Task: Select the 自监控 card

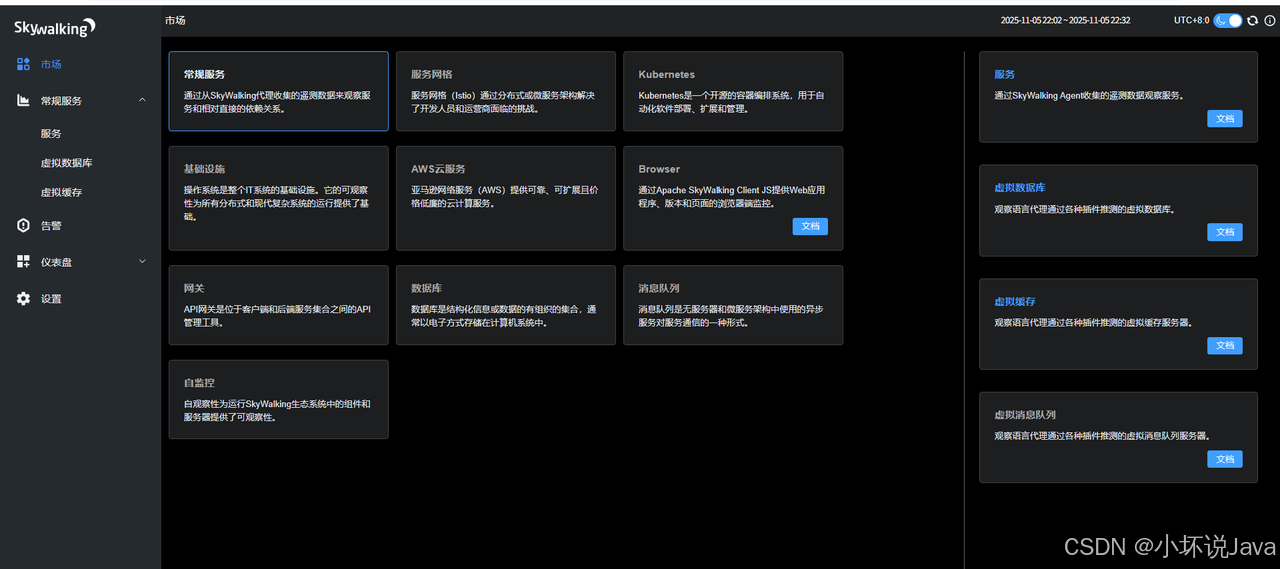Action: click(x=278, y=399)
